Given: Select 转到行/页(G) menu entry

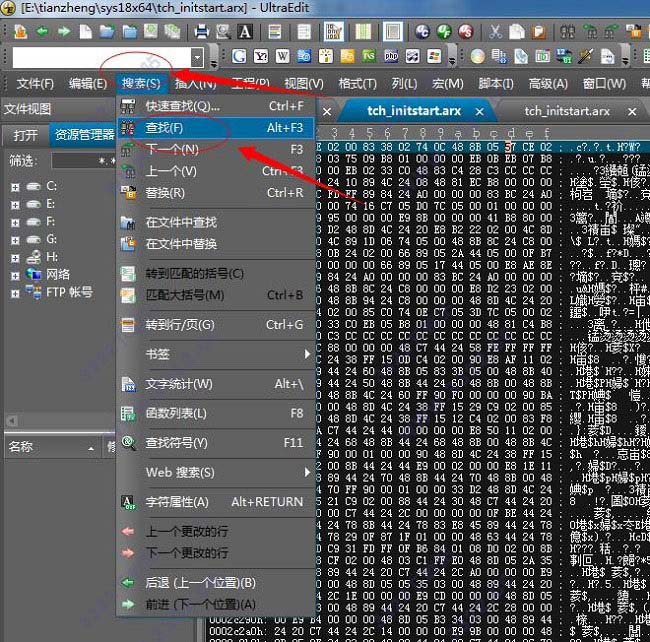Looking at the screenshot, I should coord(215,325).
